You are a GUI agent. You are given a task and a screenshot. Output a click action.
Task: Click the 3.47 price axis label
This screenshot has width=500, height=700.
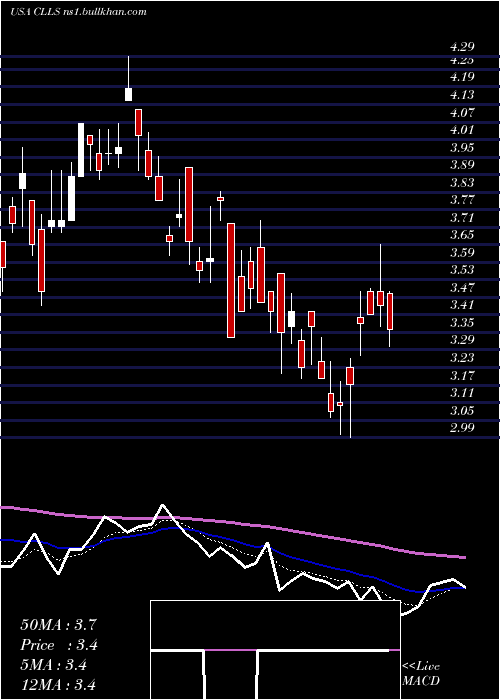pos(462,288)
